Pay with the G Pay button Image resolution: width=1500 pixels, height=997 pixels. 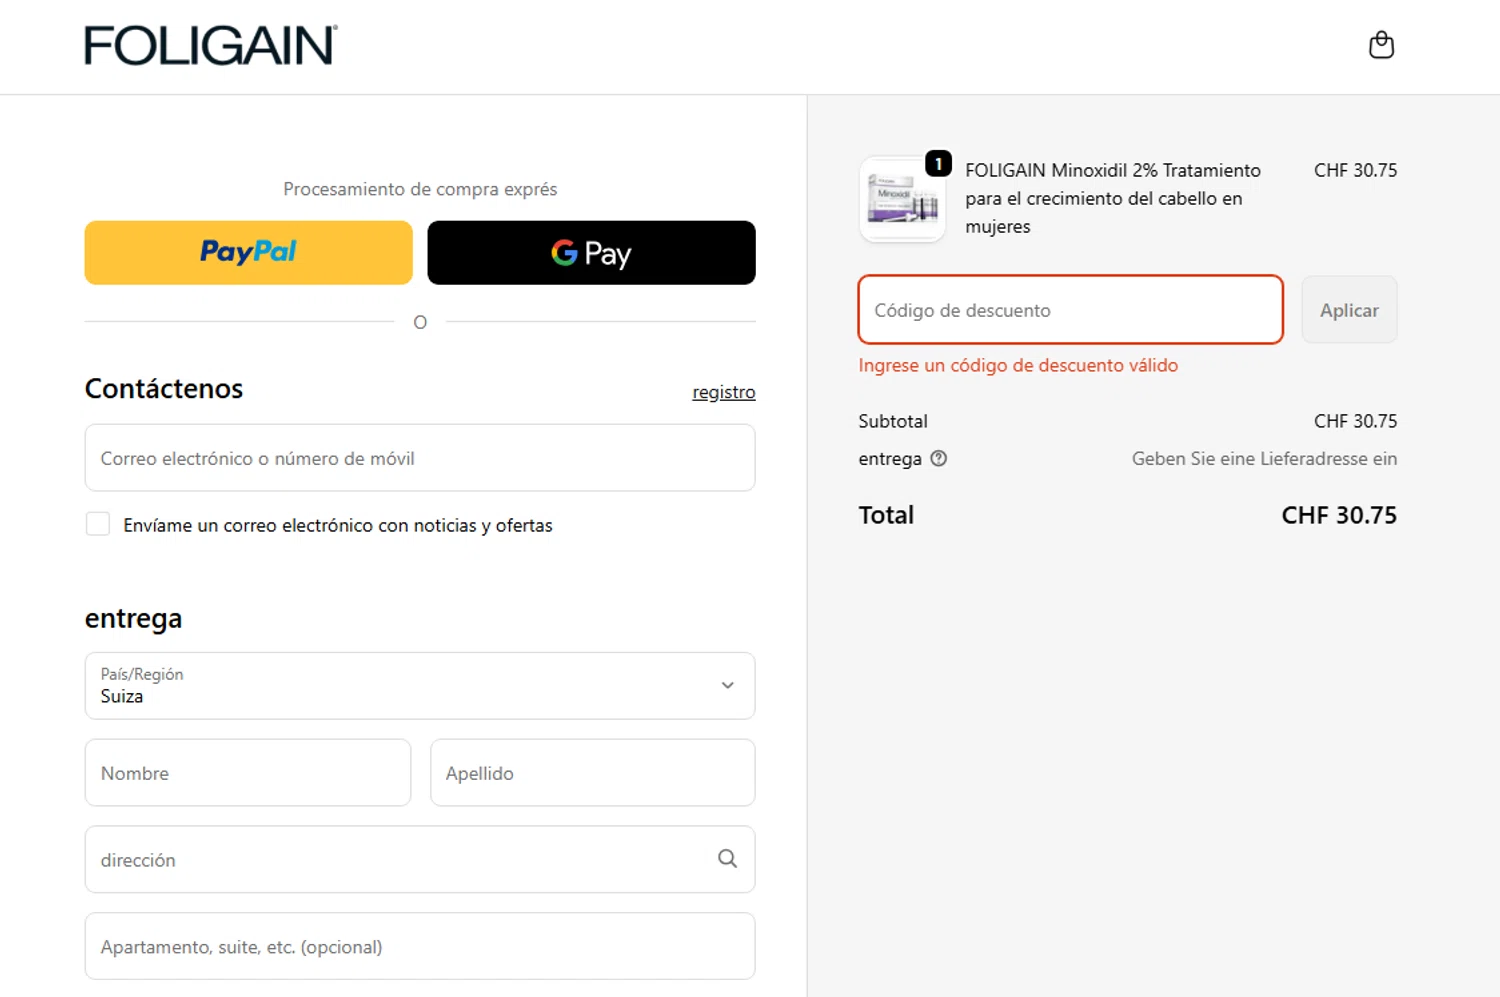pos(591,253)
